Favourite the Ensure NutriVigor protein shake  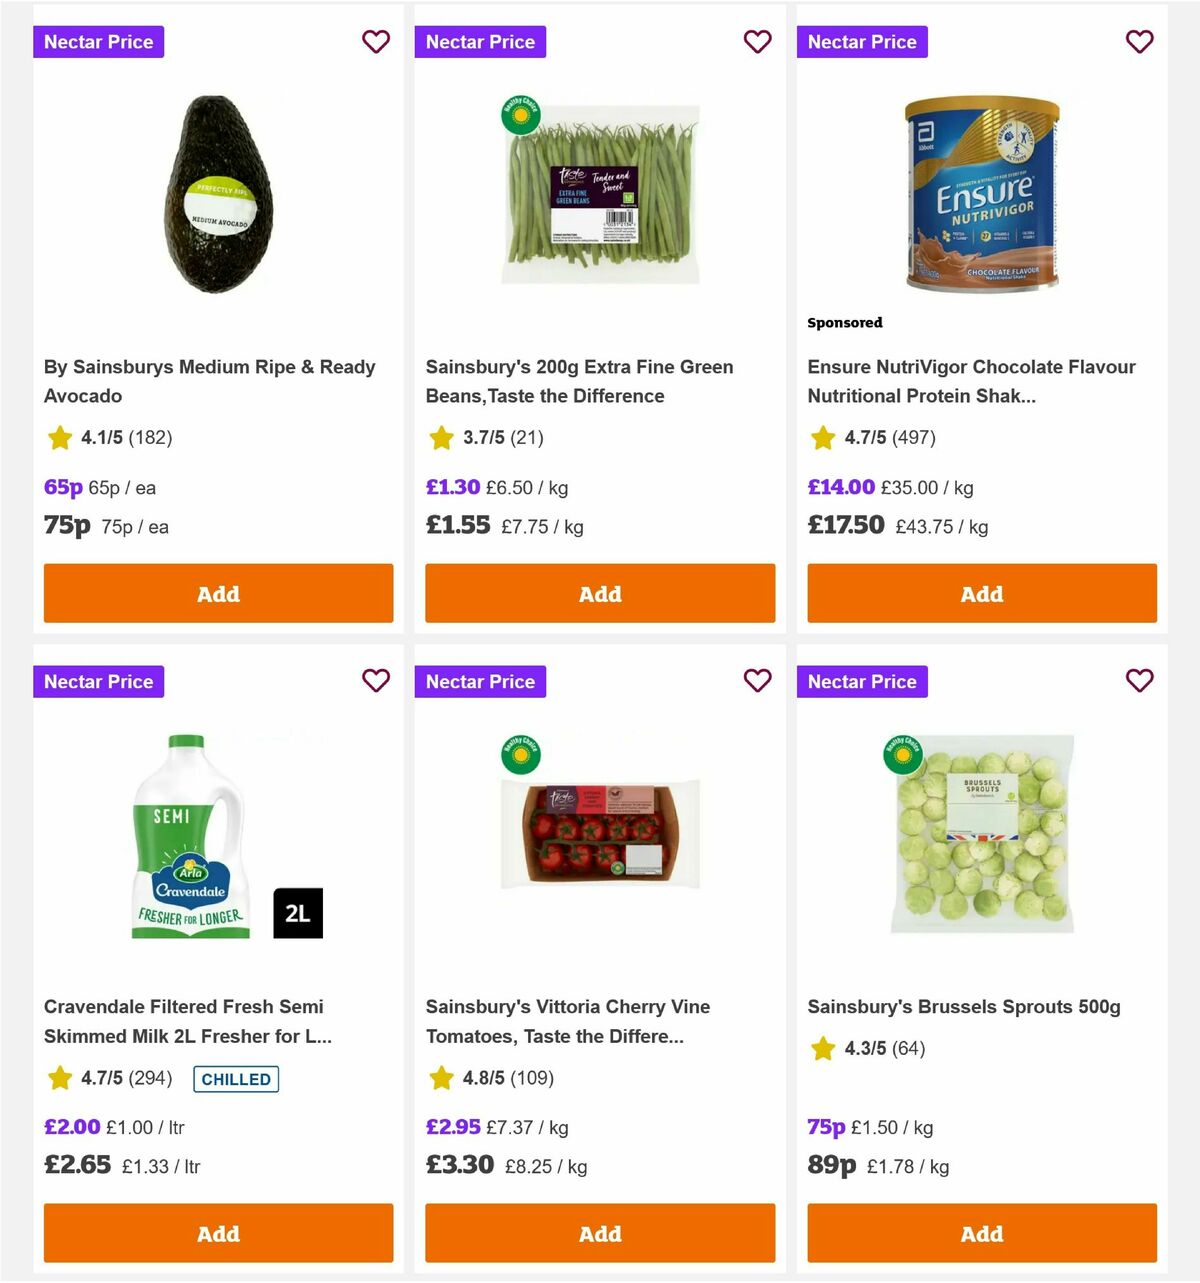click(1139, 42)
